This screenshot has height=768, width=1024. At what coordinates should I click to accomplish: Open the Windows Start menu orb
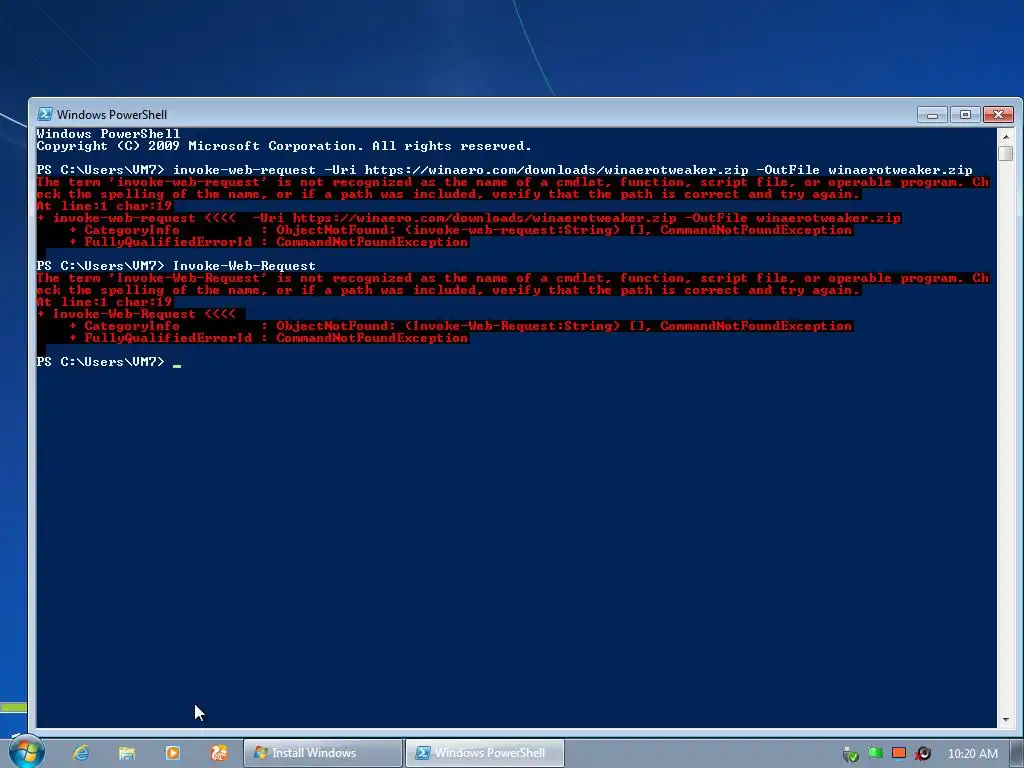[x=26, y=751]
